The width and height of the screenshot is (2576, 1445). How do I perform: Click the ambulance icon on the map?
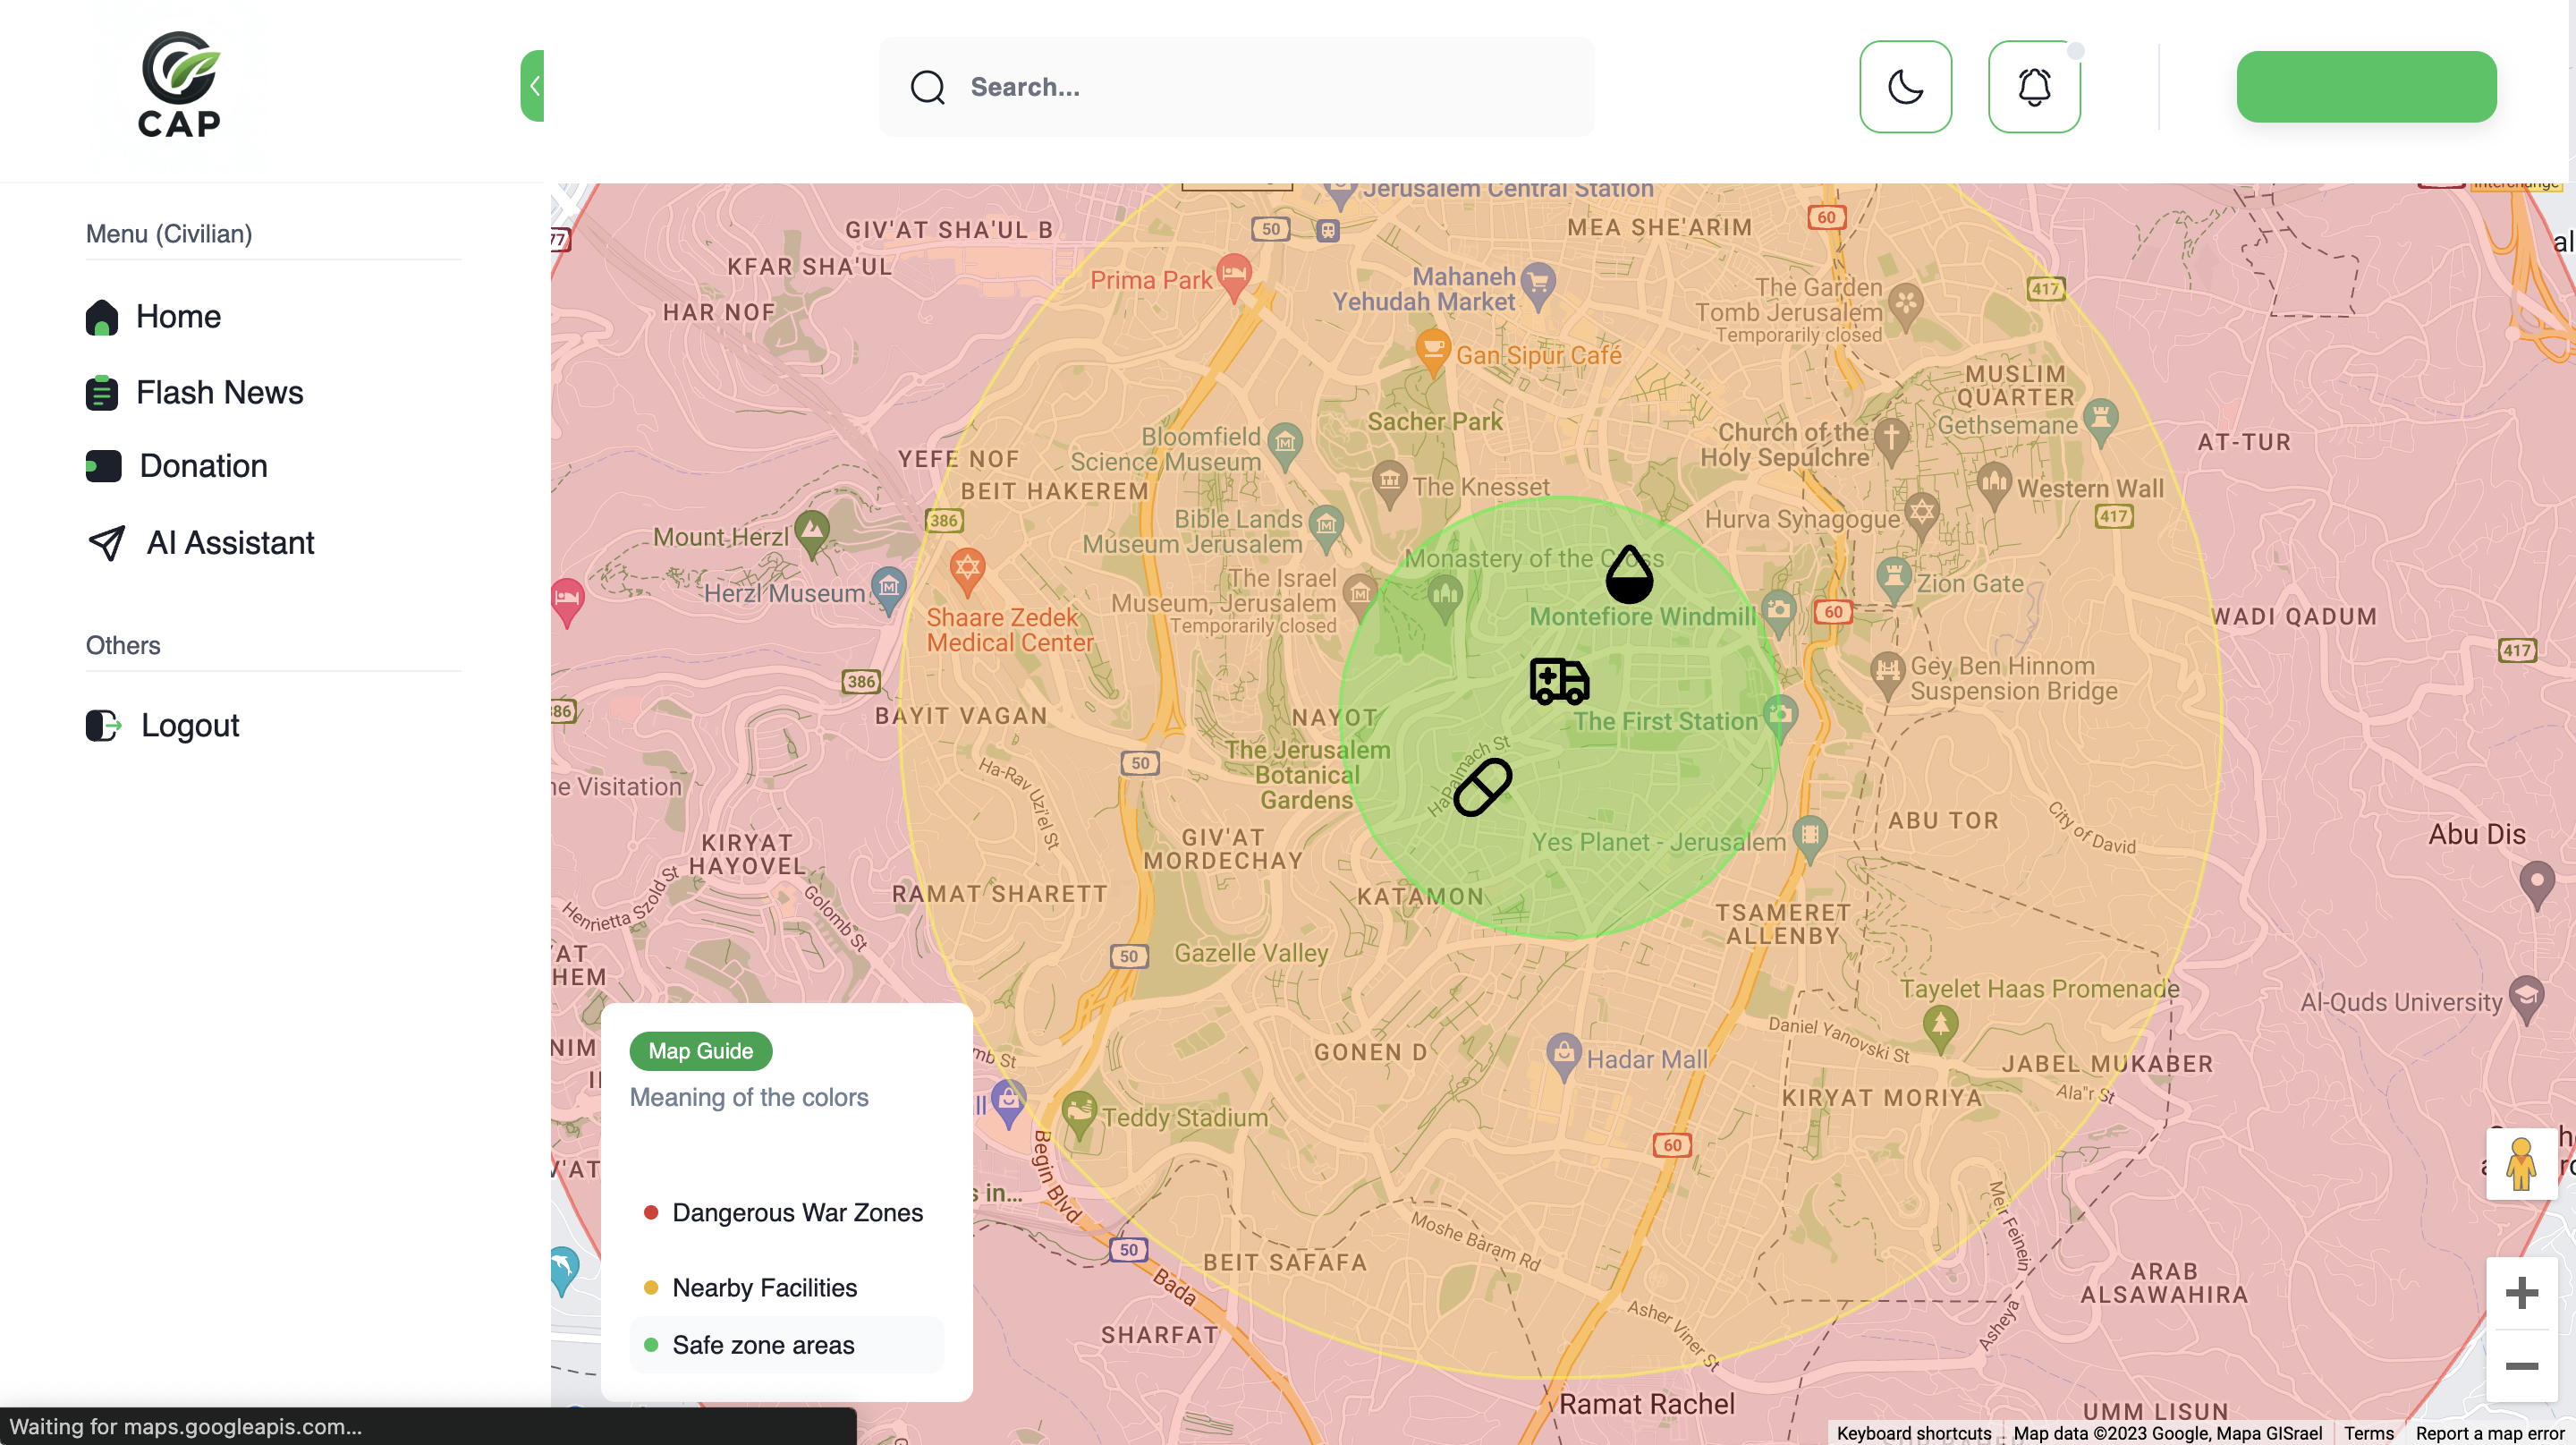click(1558, 681)
